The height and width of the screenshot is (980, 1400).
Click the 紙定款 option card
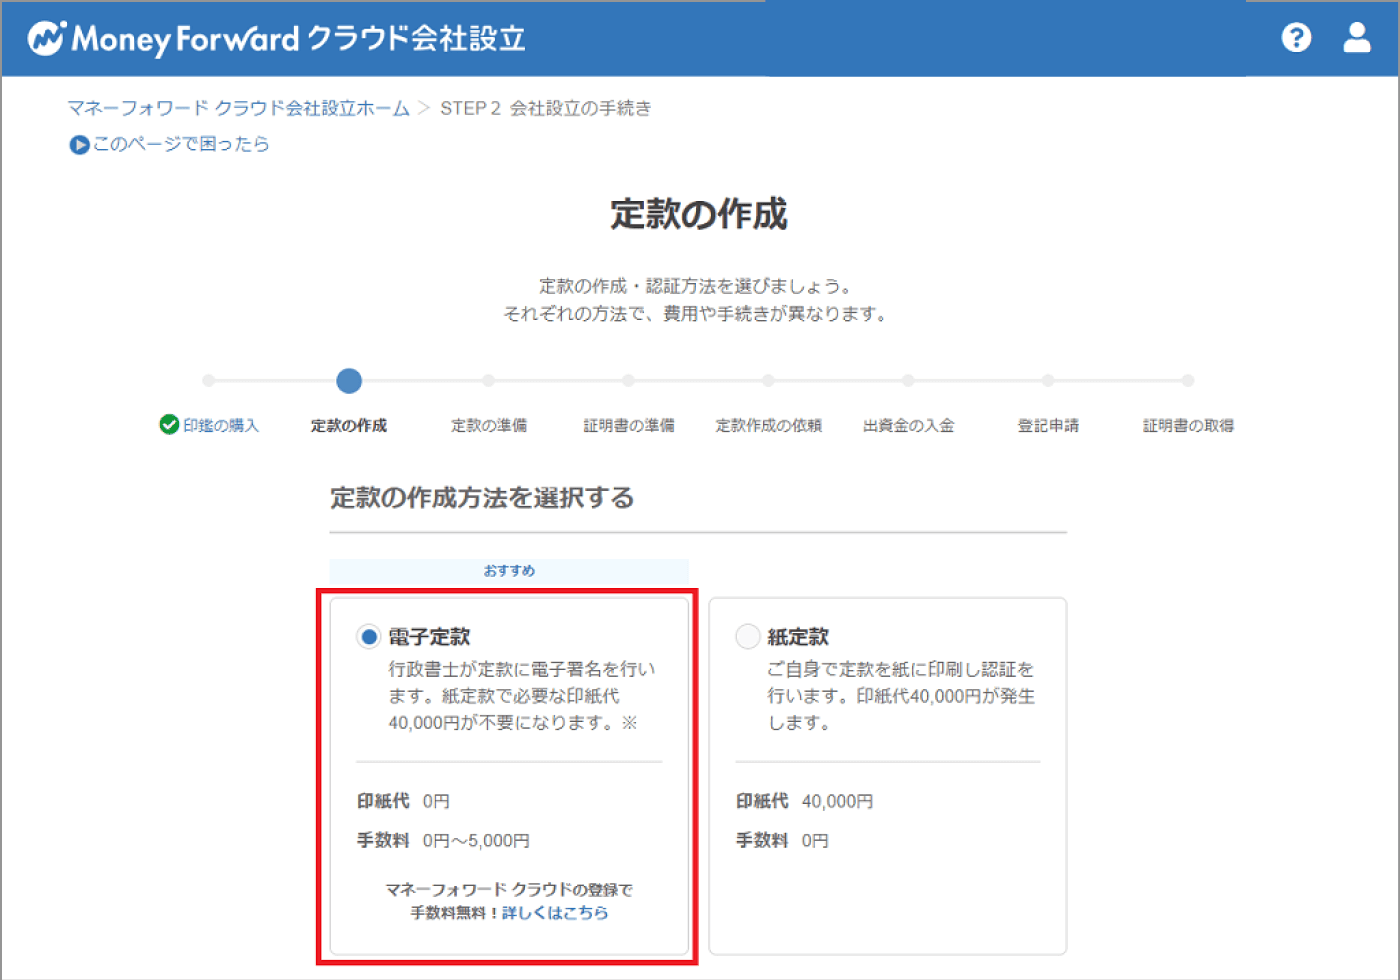coord(888,776)
